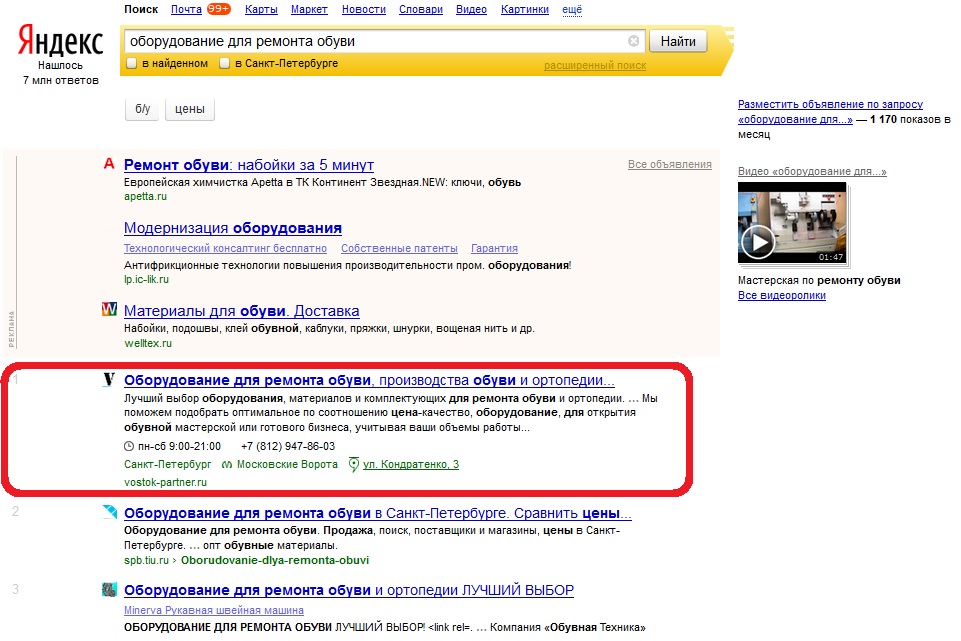This screenshot has width=961, height=641.
Task: Open the Картинки service
Action: pyautogui.click(x=525, y=9)
